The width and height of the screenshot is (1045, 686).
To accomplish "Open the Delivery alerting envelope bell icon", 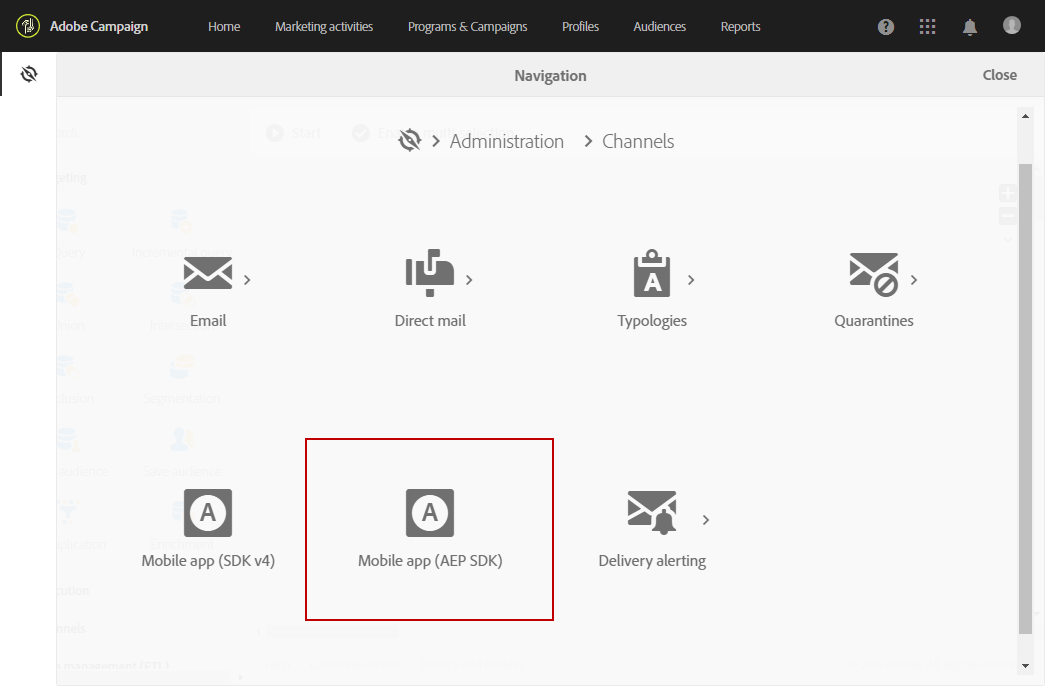I will coord(652,513).
